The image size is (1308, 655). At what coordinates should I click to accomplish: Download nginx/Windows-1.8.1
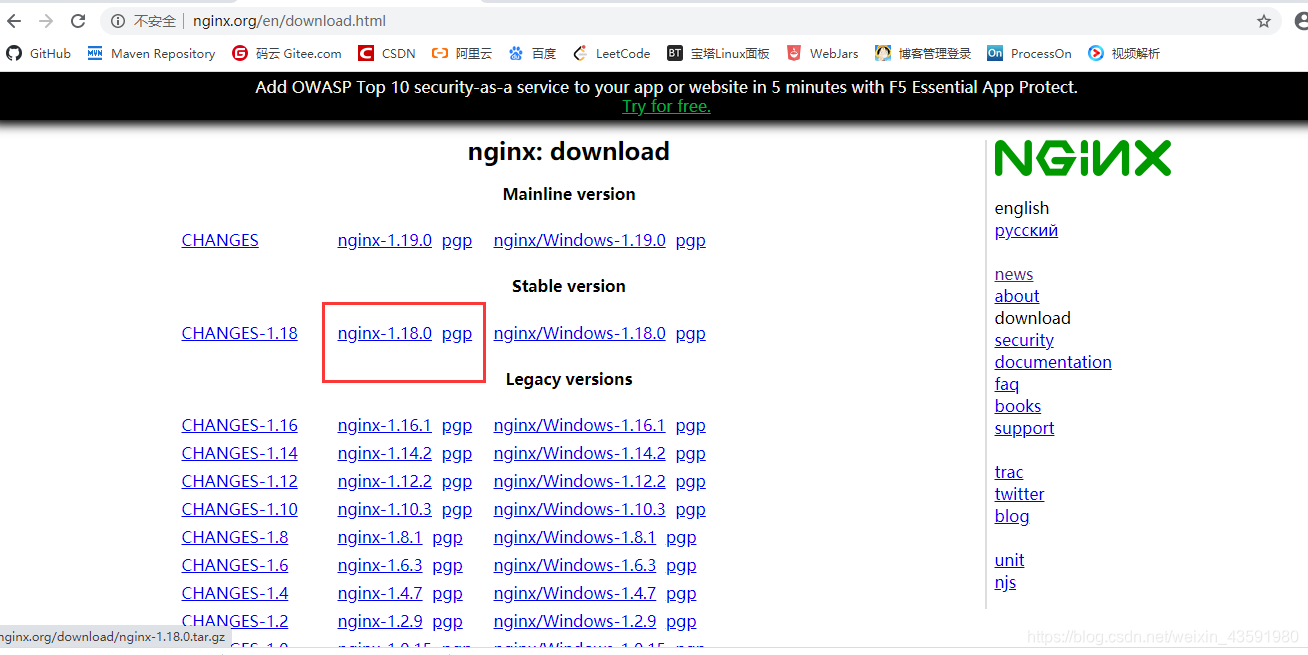point(575,537)
